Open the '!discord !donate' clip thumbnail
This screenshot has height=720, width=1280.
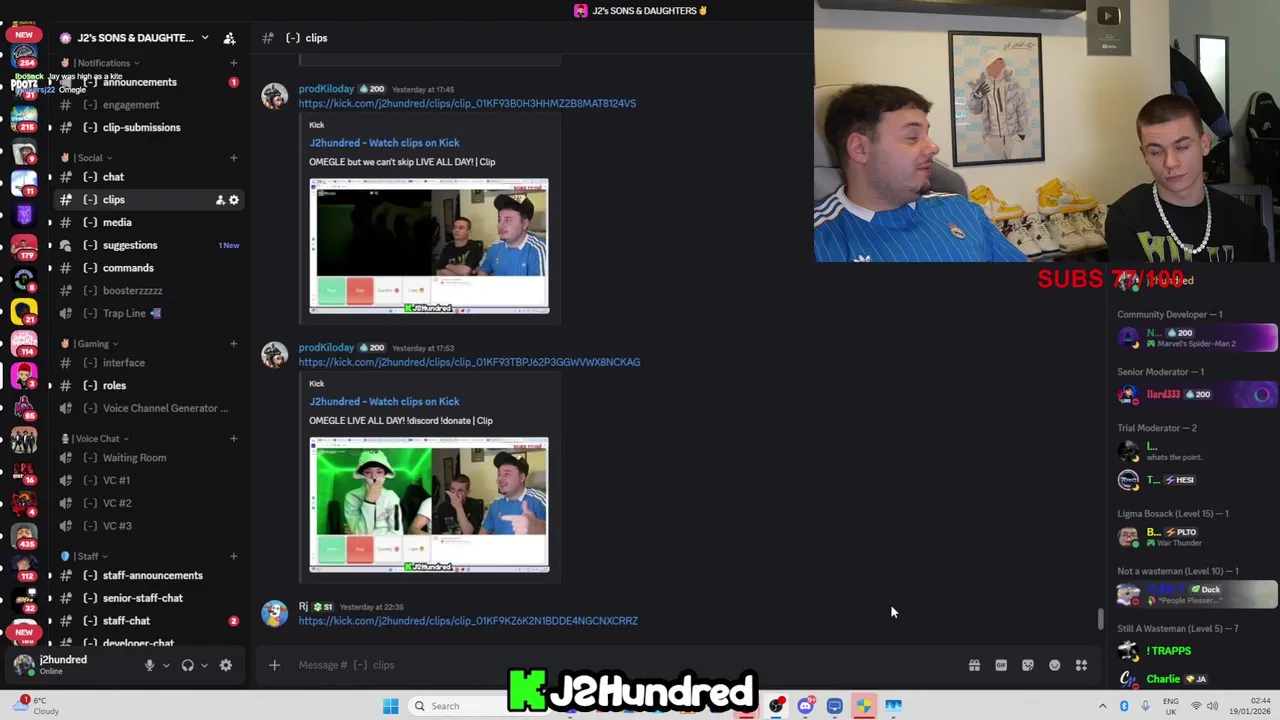429,505
